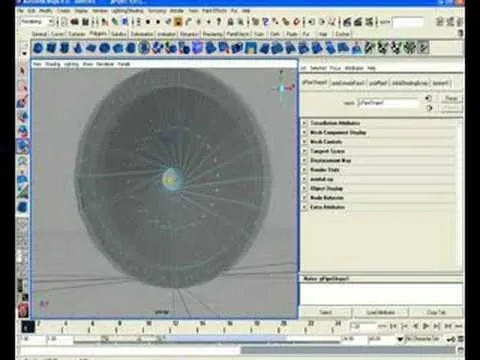The height and width of the screenshot is (360, 480).
Task: Click the Load Attributes button
Action: 380,312
